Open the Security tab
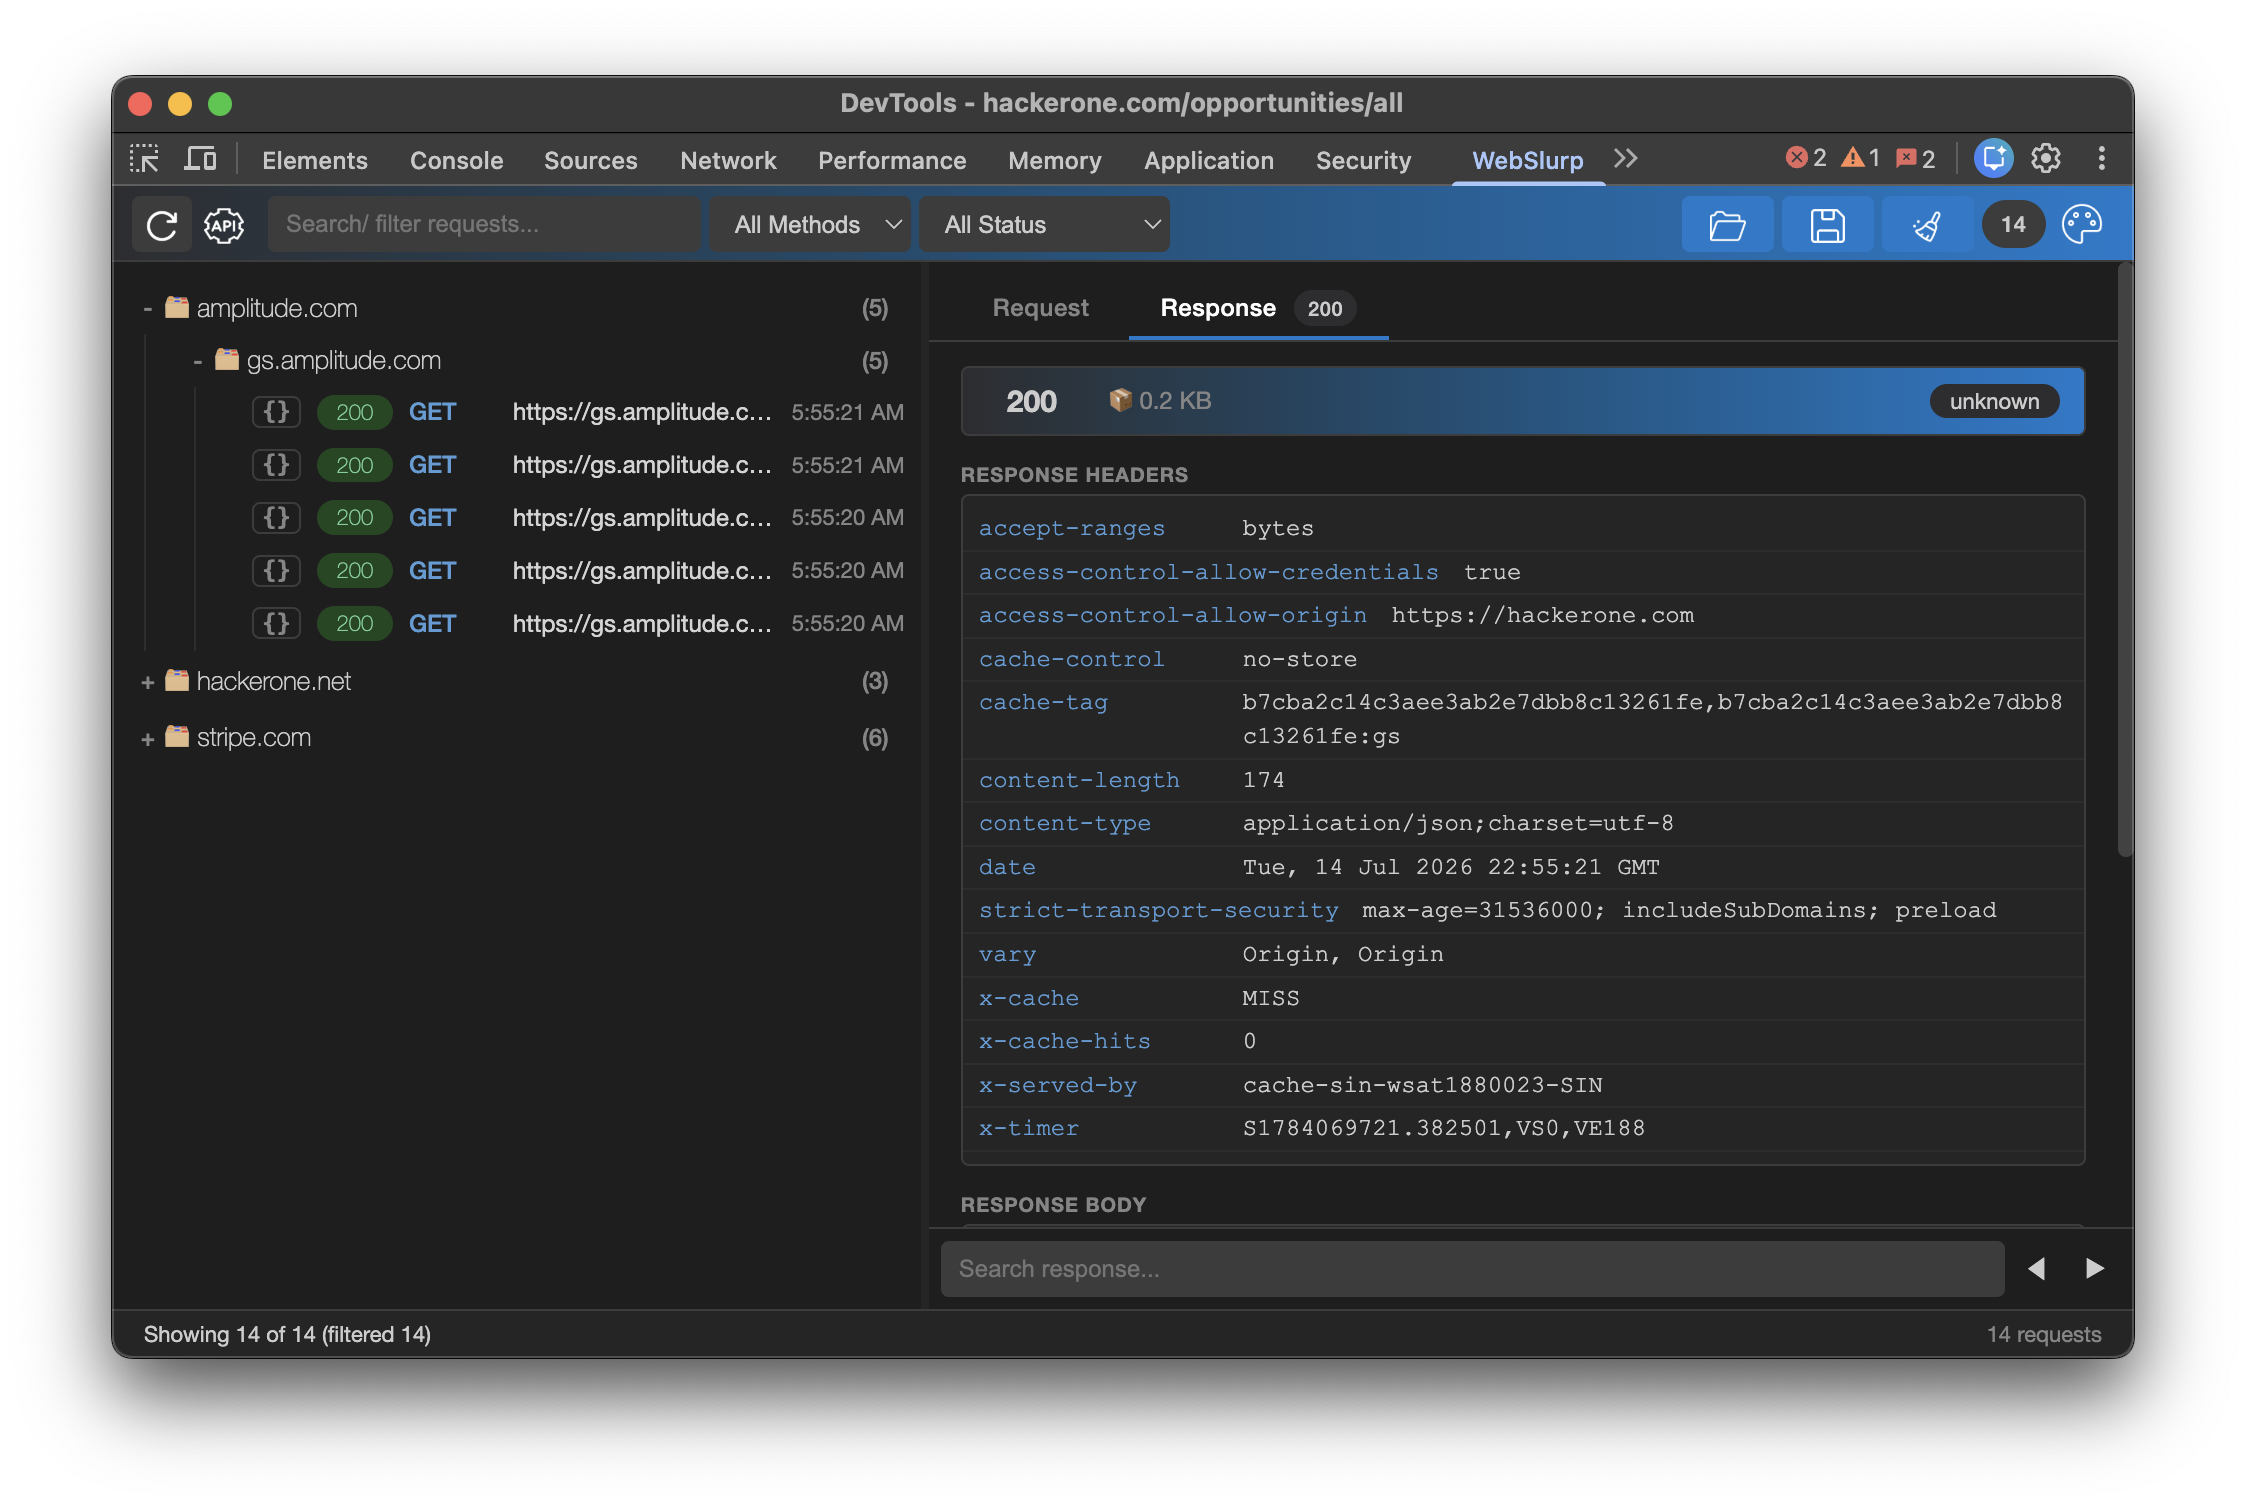The height and width of the screenshot is (1506, 2246). (x=1363, y=160)
